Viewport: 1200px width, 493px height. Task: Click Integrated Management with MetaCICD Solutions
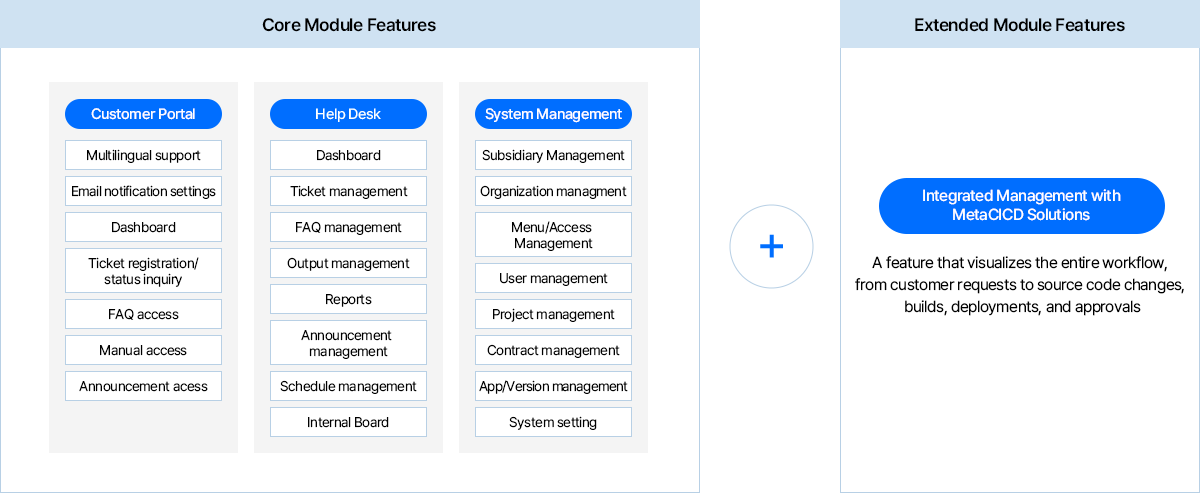pos(1021,206)
